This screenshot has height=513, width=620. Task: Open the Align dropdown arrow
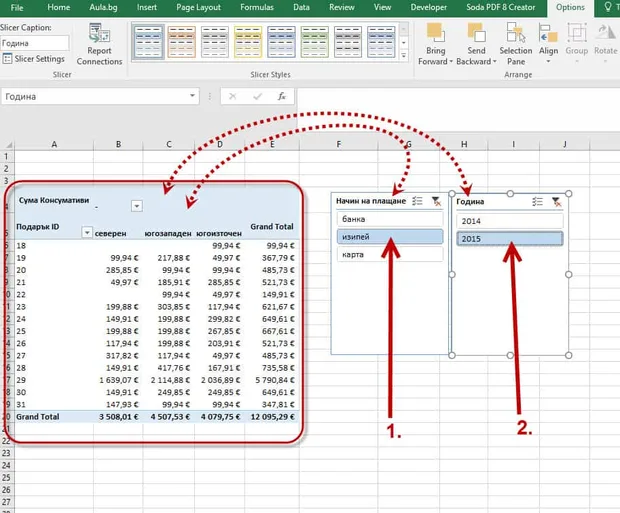tap(548, 62)
